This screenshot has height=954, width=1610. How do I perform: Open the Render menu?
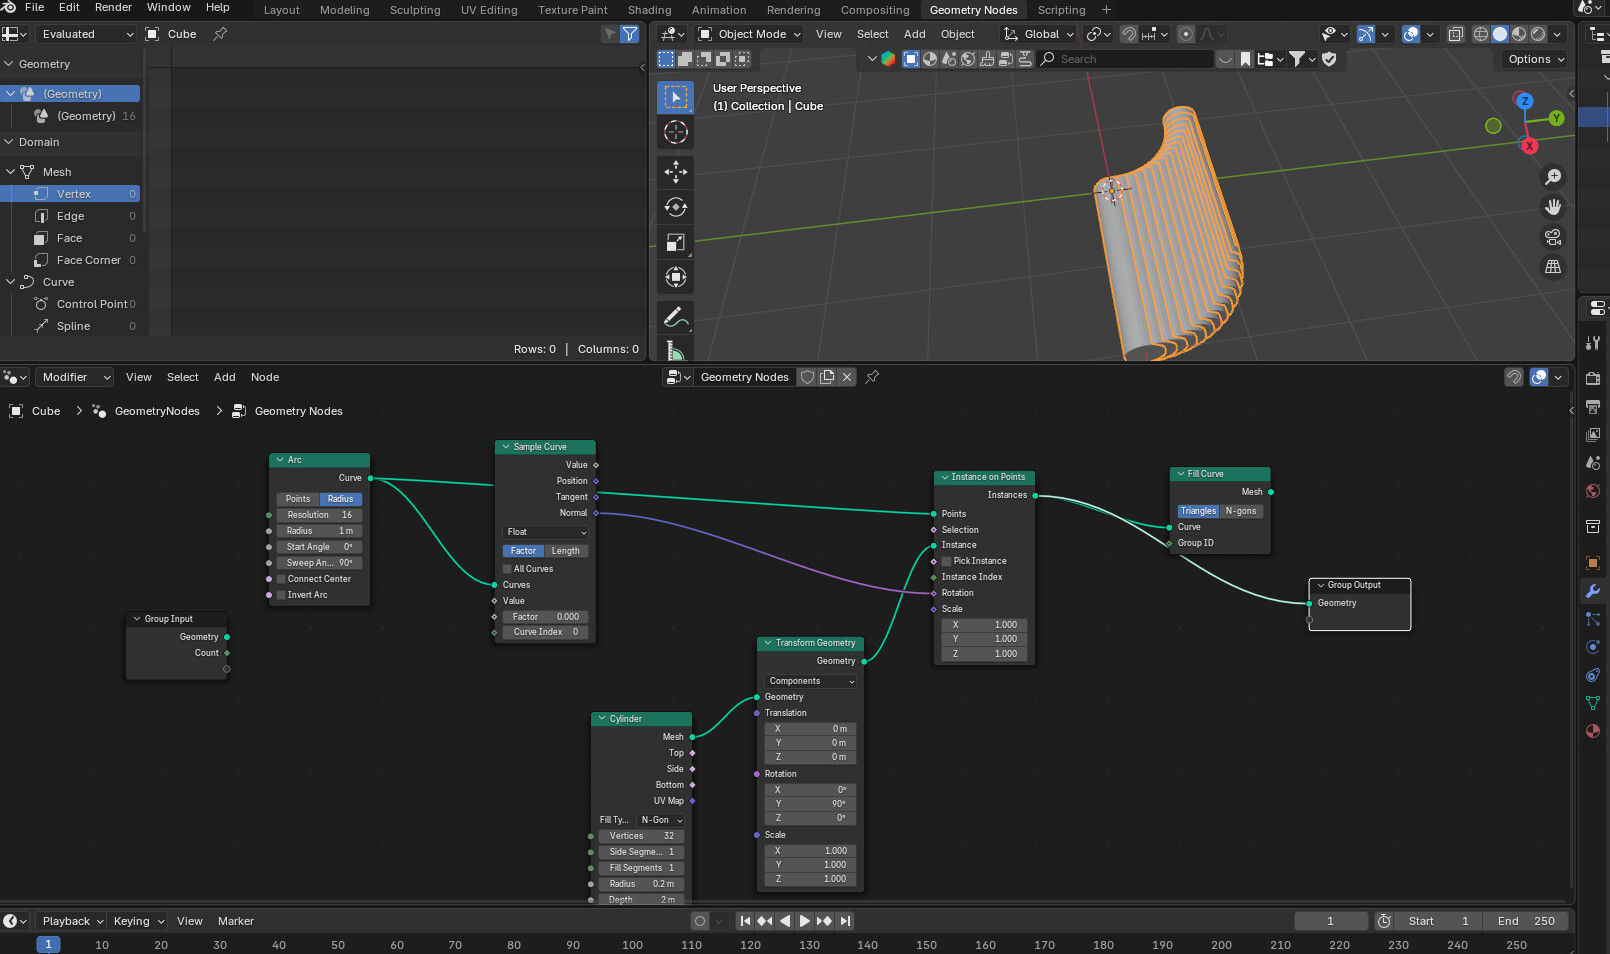point(113,7)
